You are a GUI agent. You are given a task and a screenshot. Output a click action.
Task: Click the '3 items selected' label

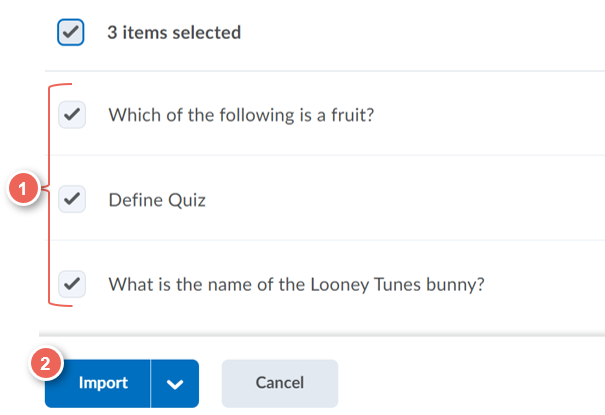coord(174,32)
